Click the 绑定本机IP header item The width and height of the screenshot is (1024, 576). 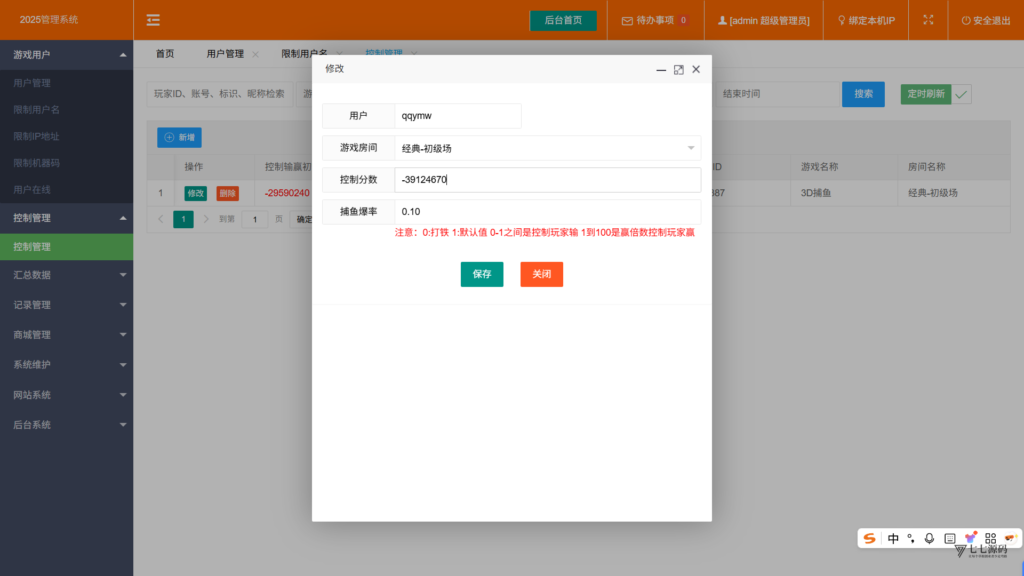pos(866,20)
